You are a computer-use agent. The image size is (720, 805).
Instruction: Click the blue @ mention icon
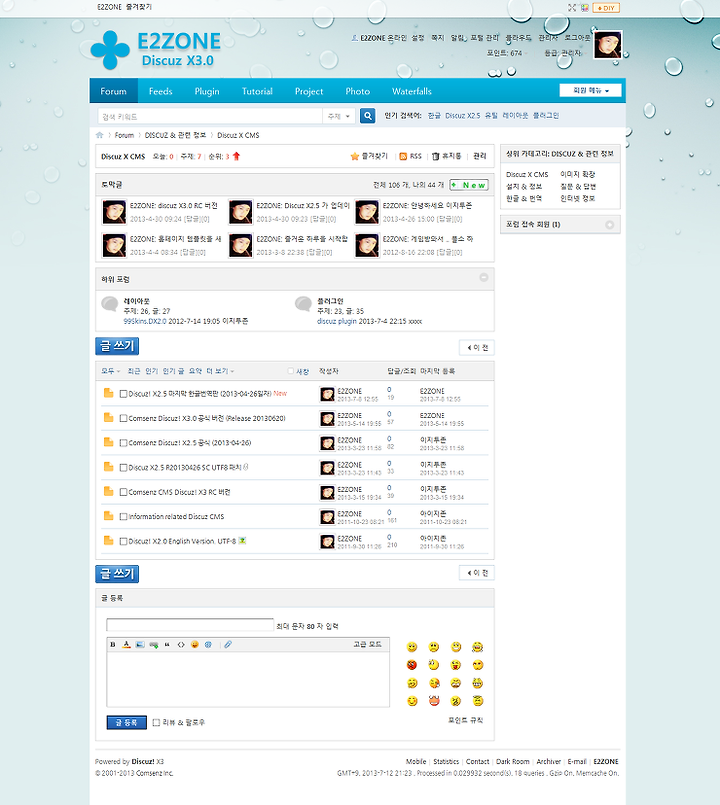click(x=208, y=644)
